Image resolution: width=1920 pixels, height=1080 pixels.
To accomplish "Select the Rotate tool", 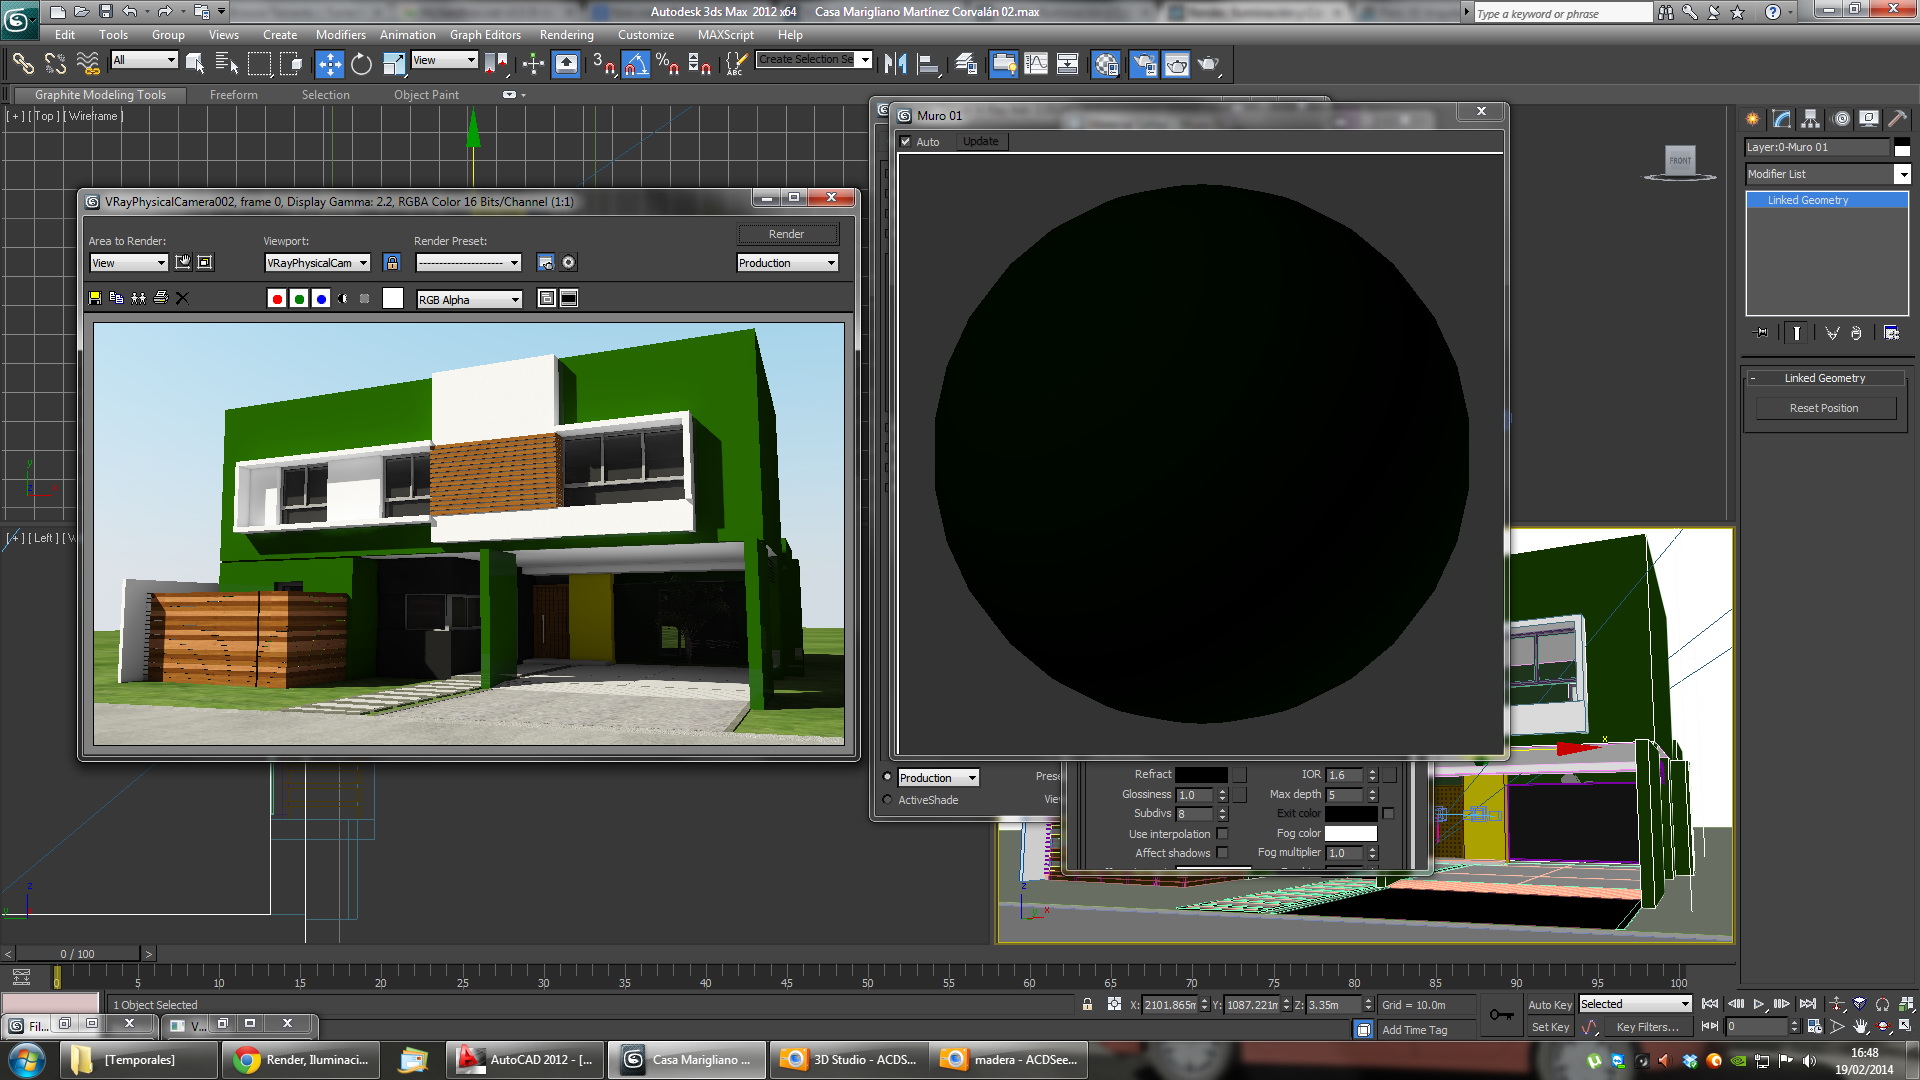I will [361, 64].
